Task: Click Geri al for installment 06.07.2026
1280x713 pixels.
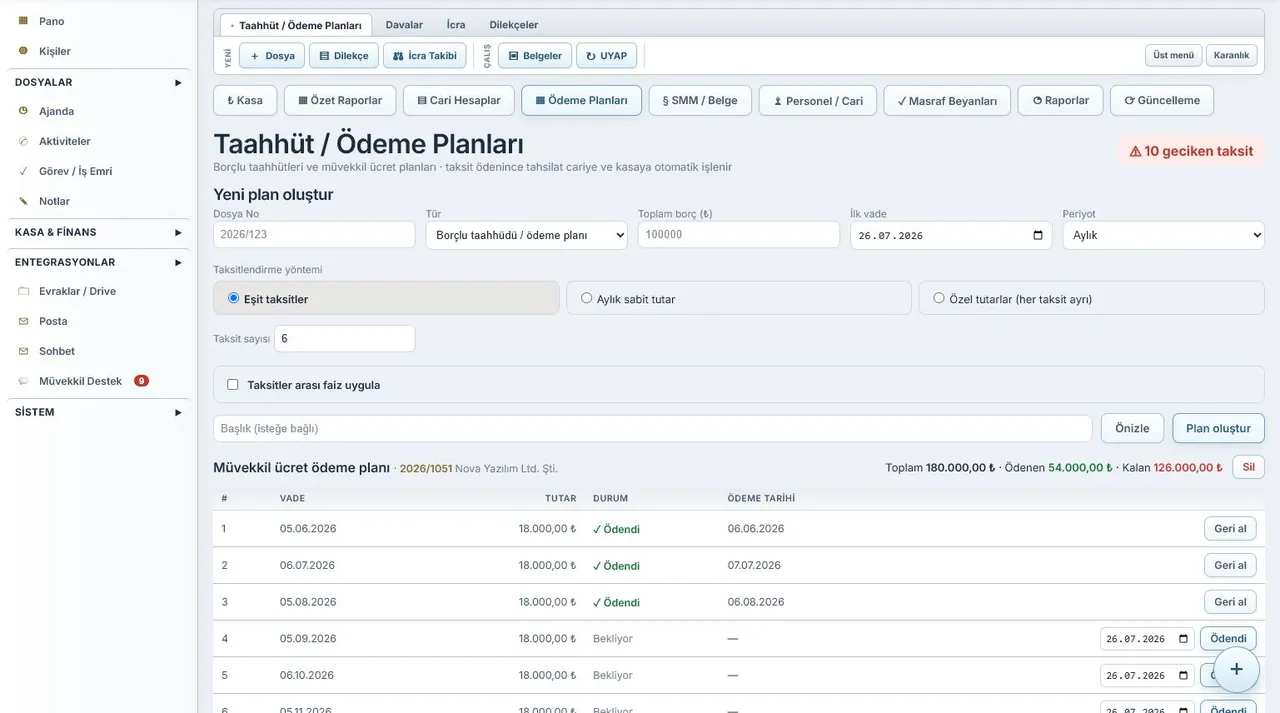Action: (x=1230, y=565)
